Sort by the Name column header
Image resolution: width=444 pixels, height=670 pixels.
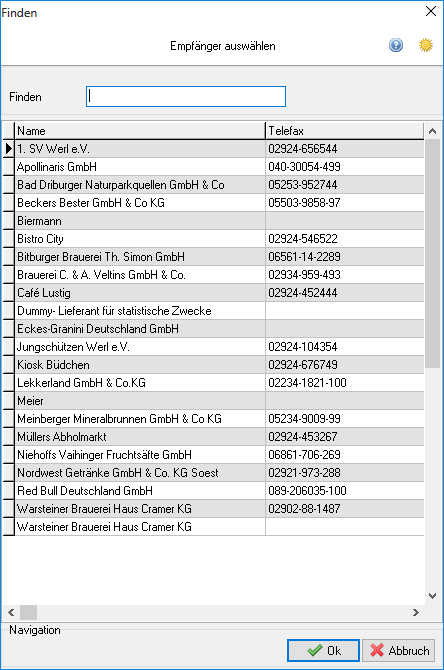coord(140,131)
